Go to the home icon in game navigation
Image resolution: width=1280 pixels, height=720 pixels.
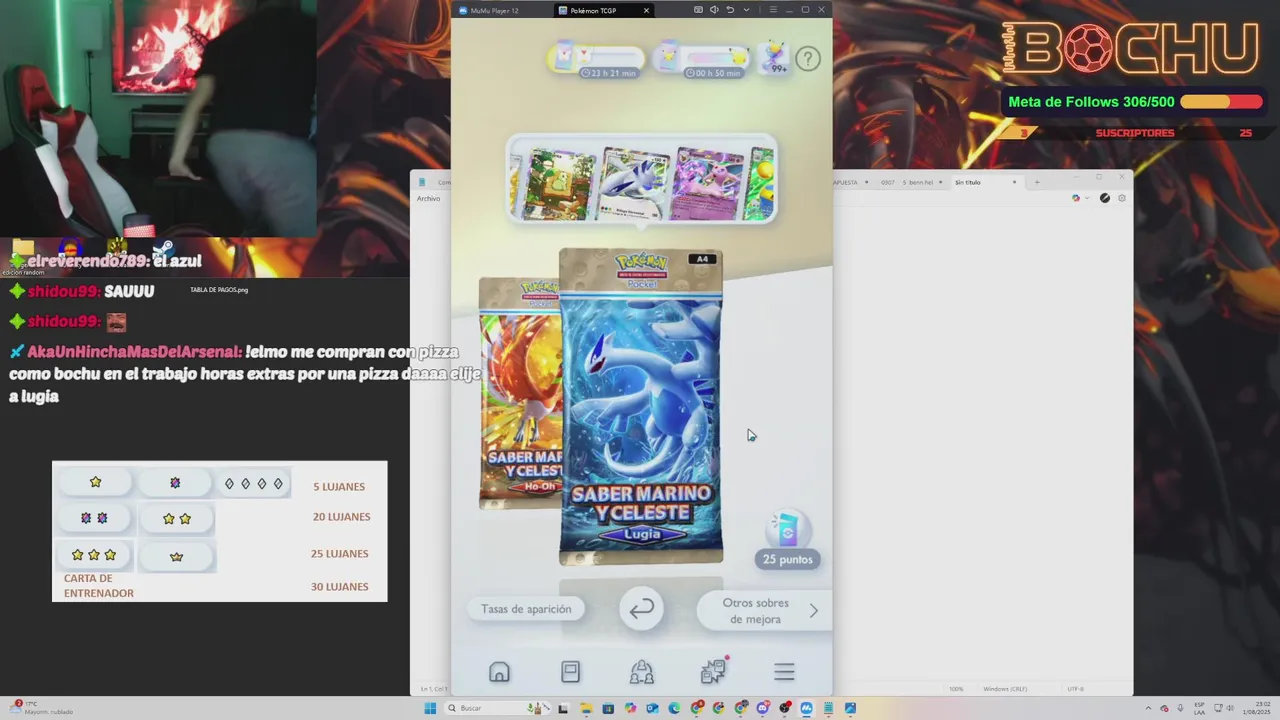coord(499,672)
